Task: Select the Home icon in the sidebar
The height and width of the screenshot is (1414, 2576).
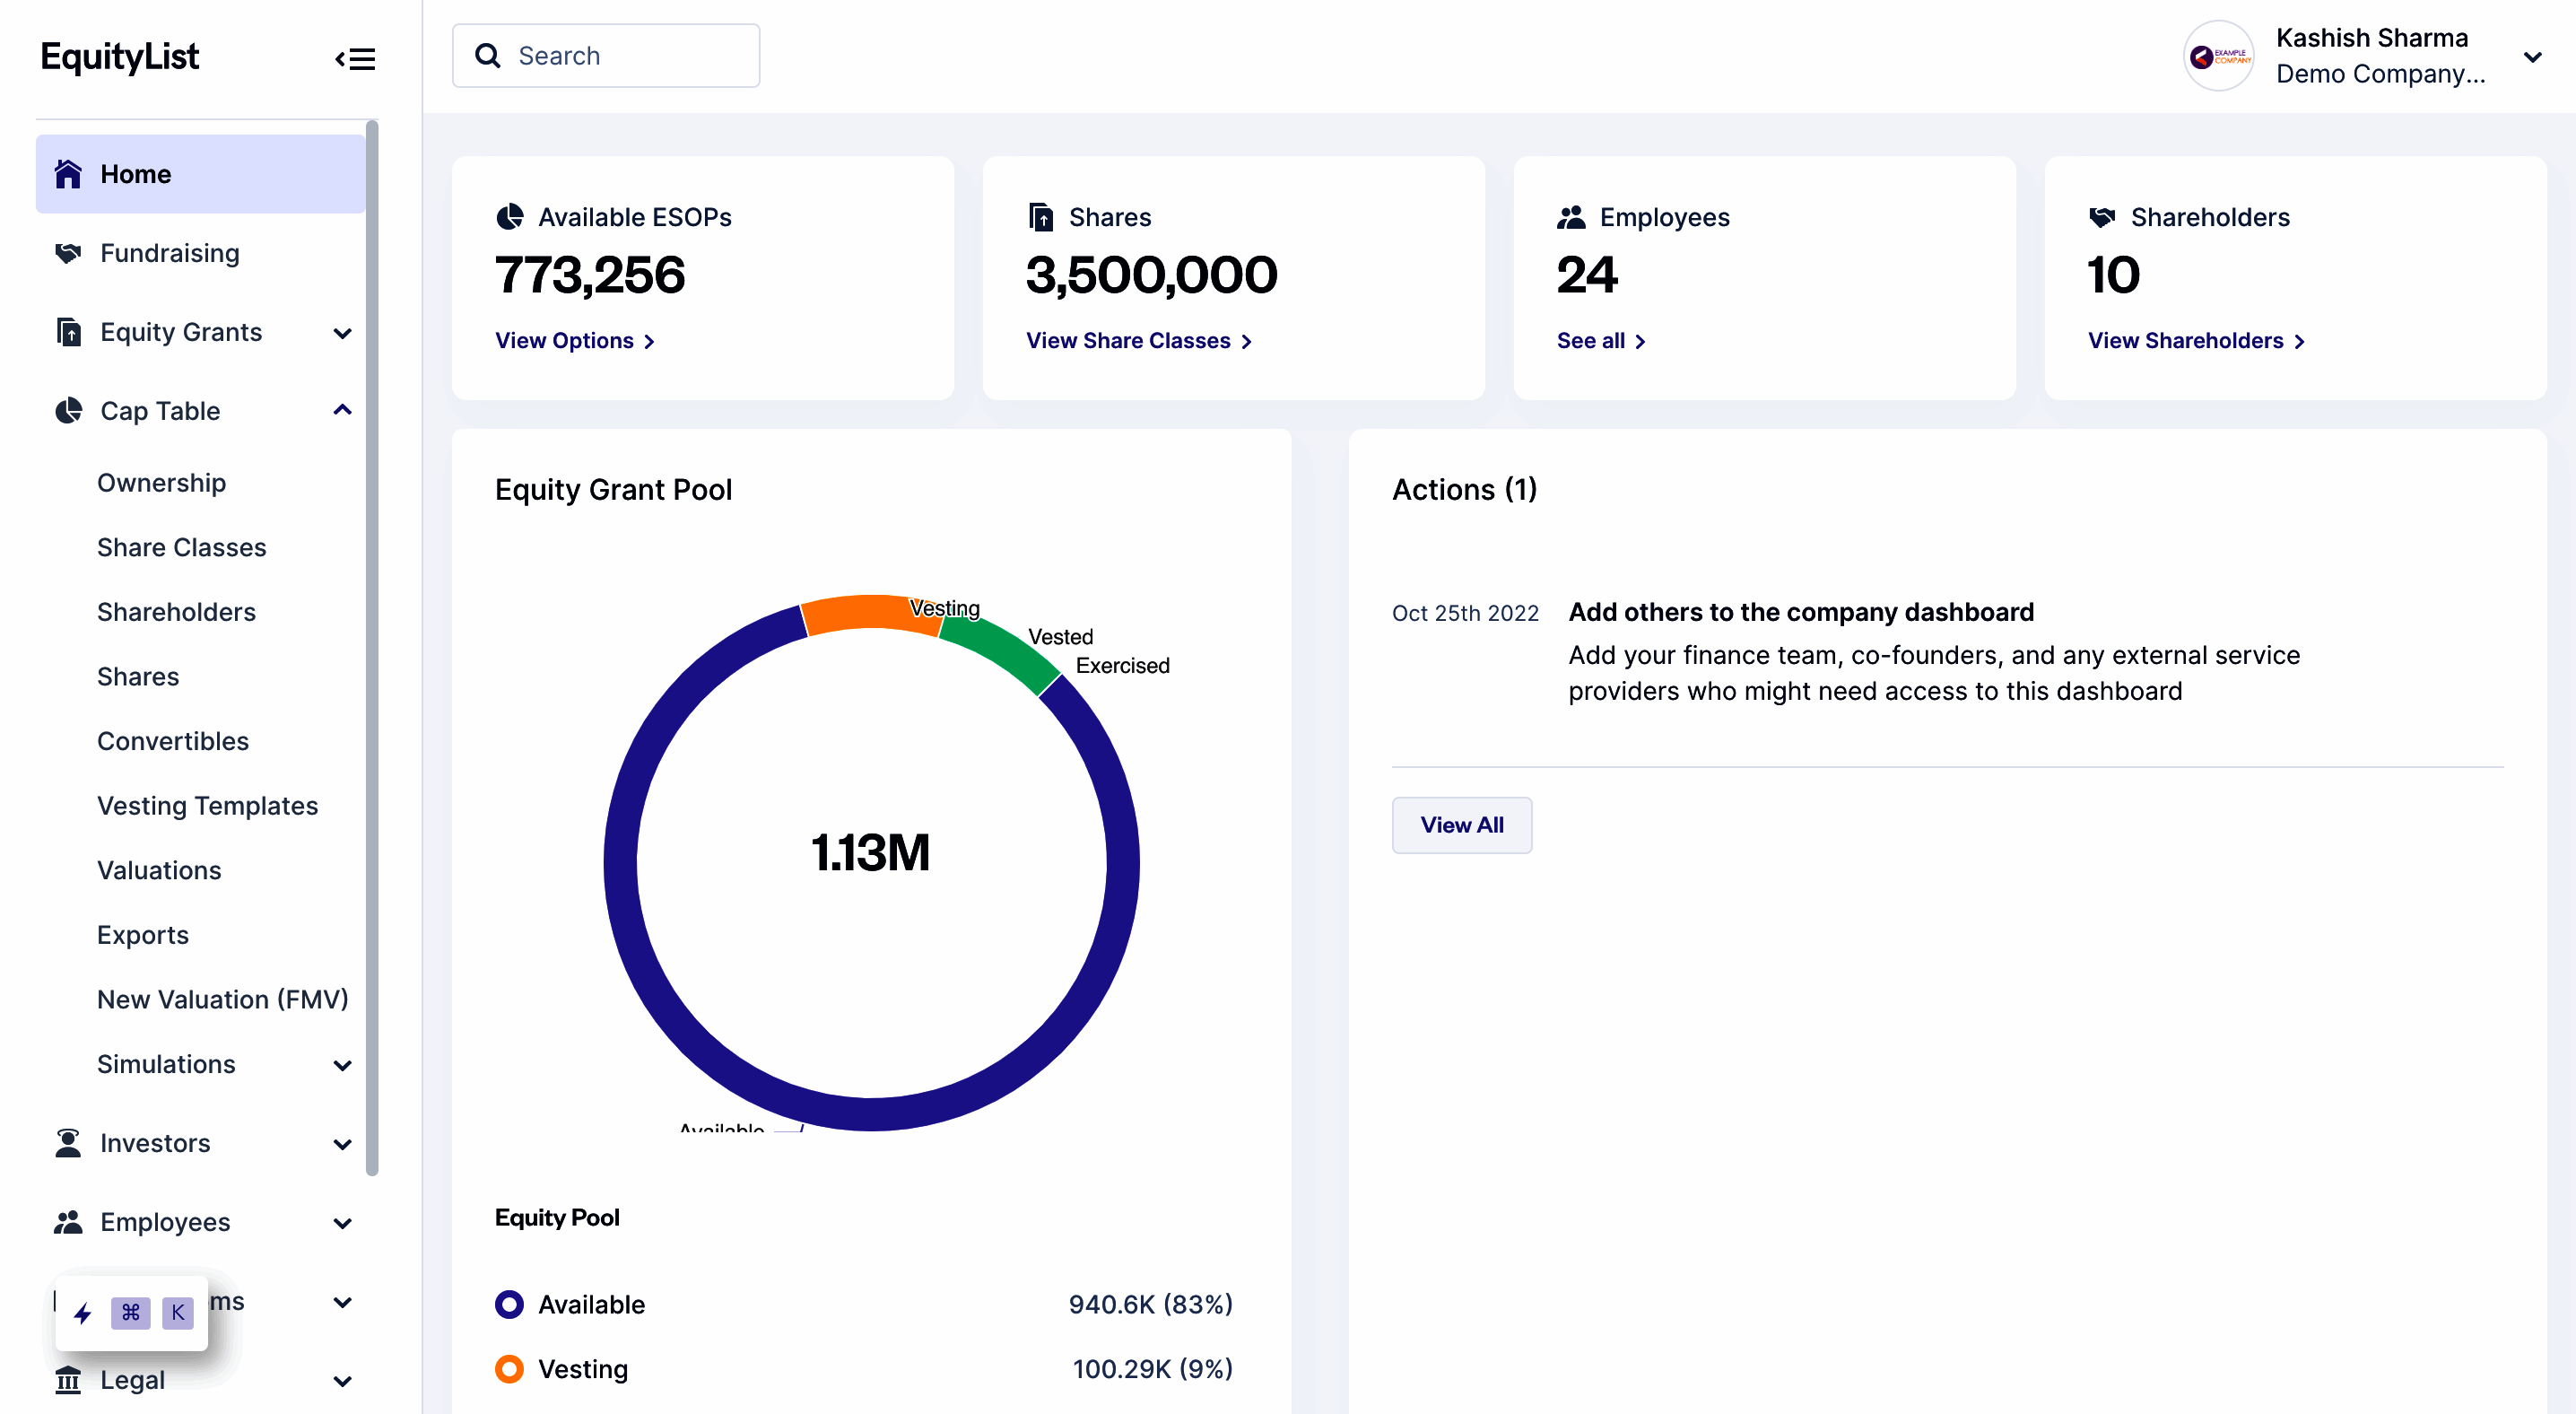Action: coord(68,173)
